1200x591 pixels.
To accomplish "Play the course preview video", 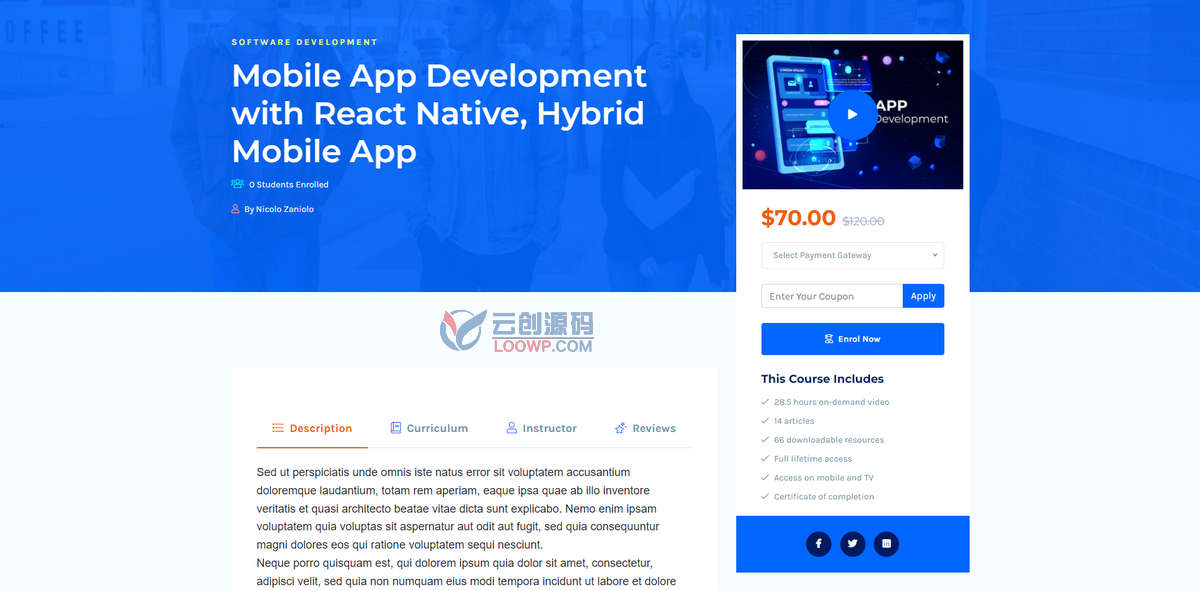I will pyautogui.click(x=852, y=114).
